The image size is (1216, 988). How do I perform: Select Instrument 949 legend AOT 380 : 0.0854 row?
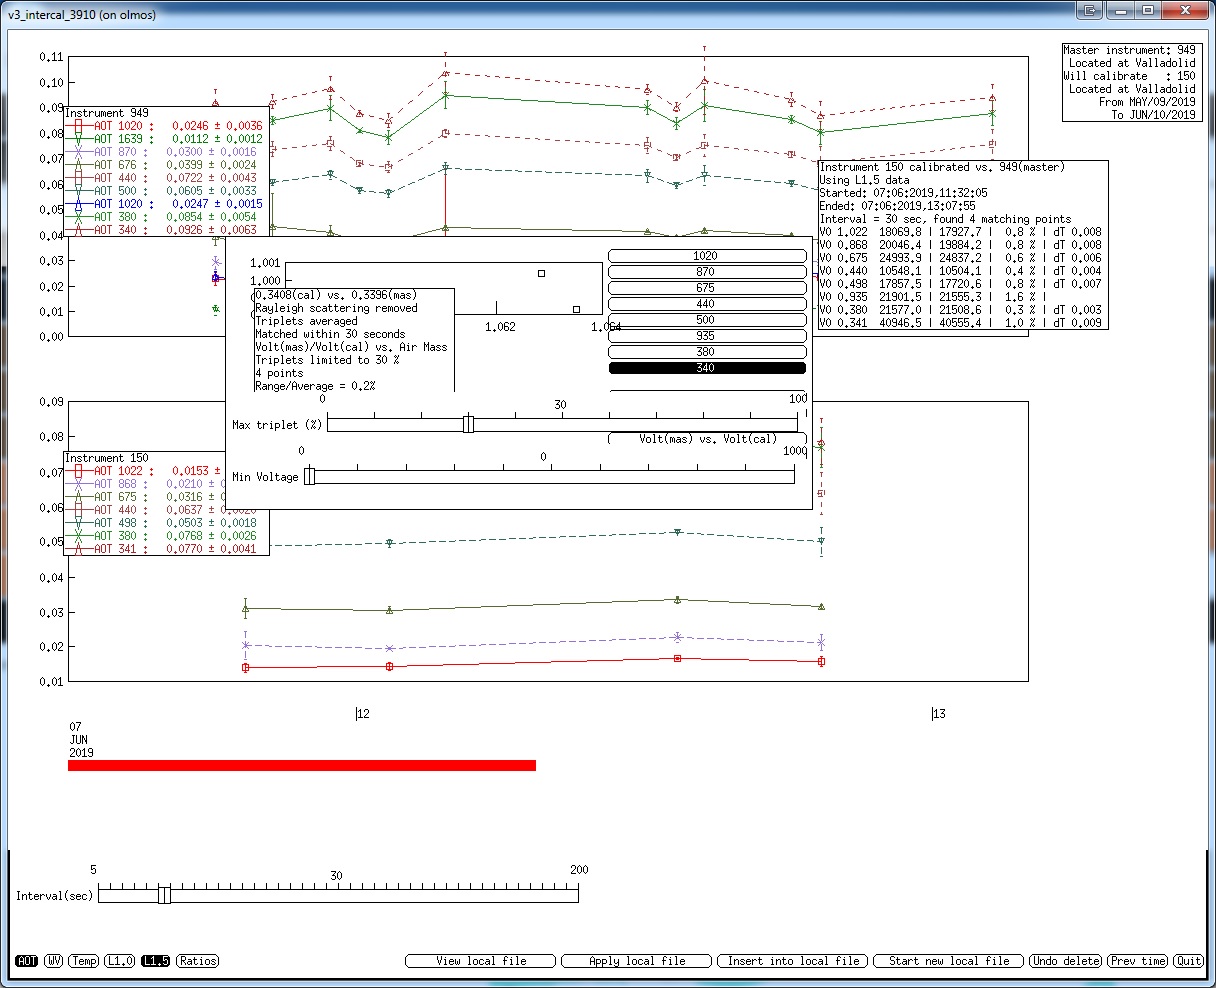166,217
